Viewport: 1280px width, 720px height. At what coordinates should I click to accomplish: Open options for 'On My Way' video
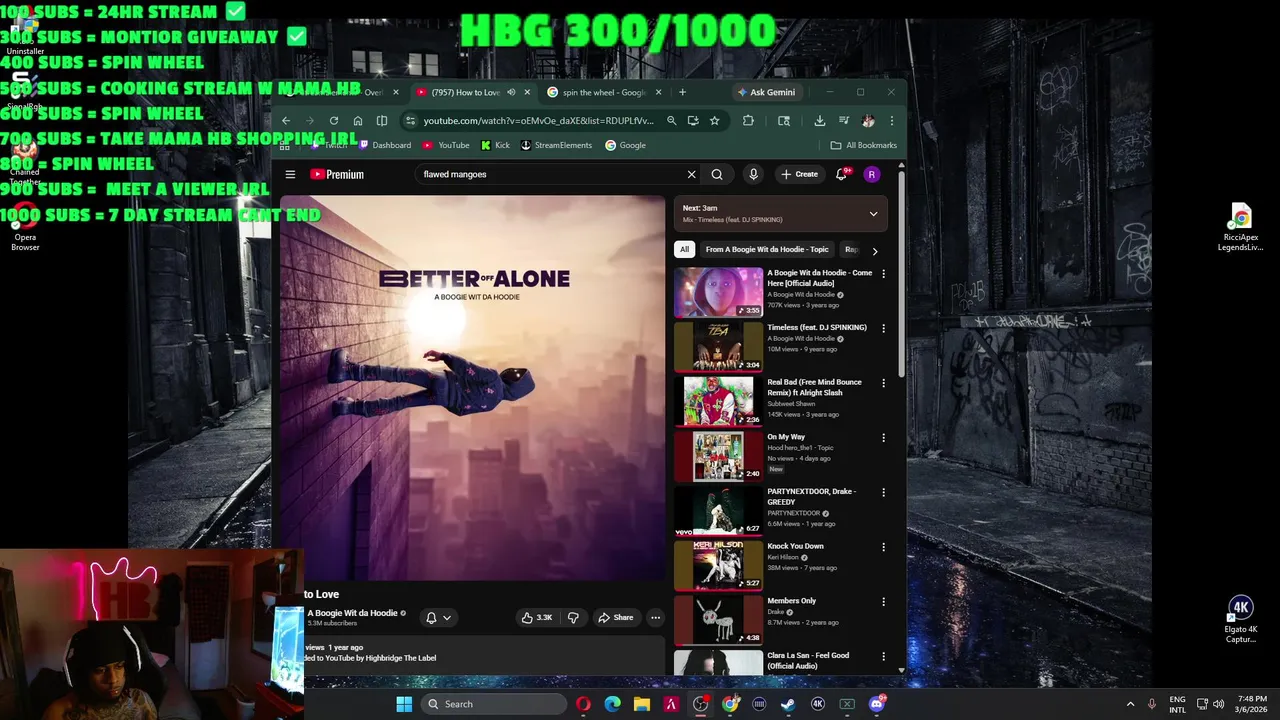883,437
